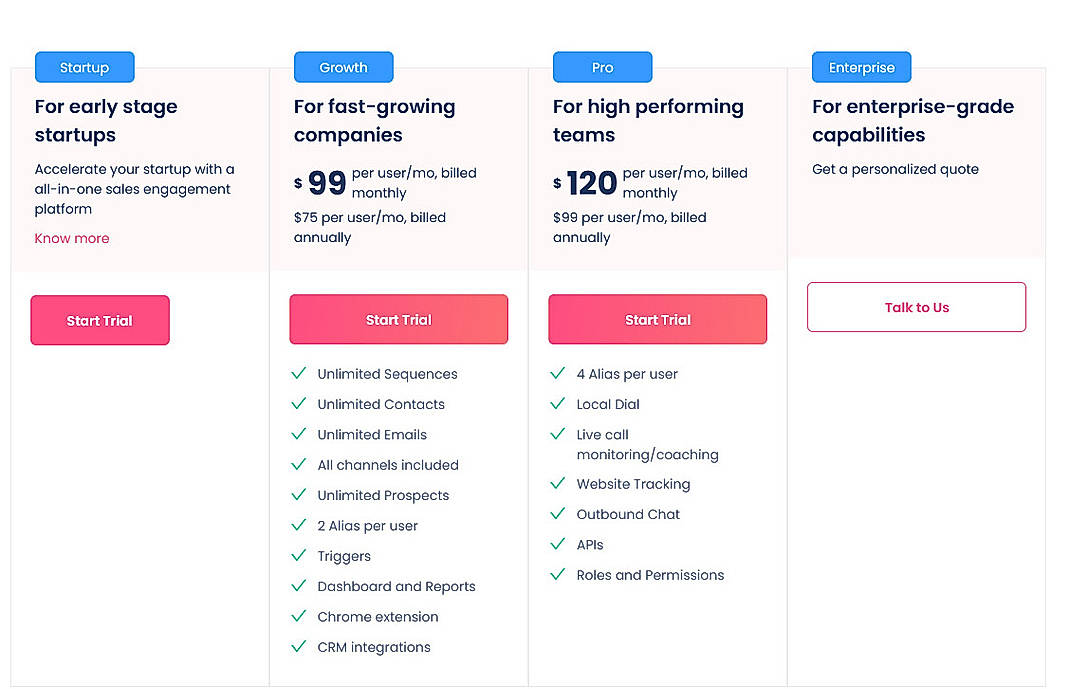Click the checkmark next to CRM integrations
The width and height of the screenshot is (1070, 689).
click(x=298, y=647)
